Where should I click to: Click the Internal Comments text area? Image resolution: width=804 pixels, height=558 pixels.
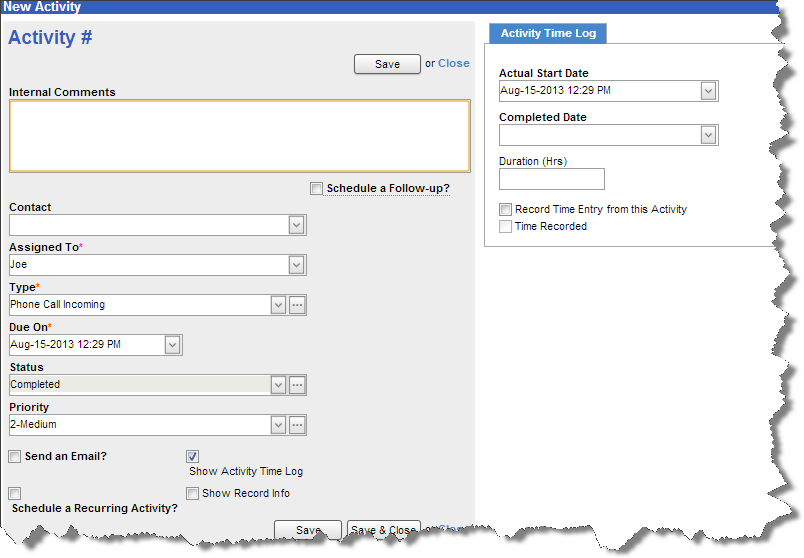(x=239, y=136)
